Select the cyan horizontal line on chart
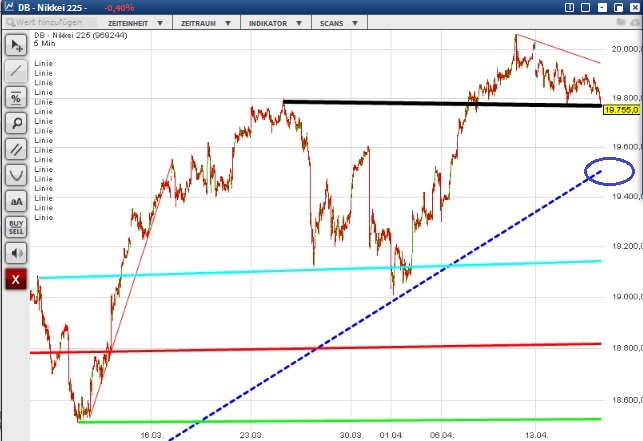The width and height of the screenshot is (643, 441). [320, 270]
